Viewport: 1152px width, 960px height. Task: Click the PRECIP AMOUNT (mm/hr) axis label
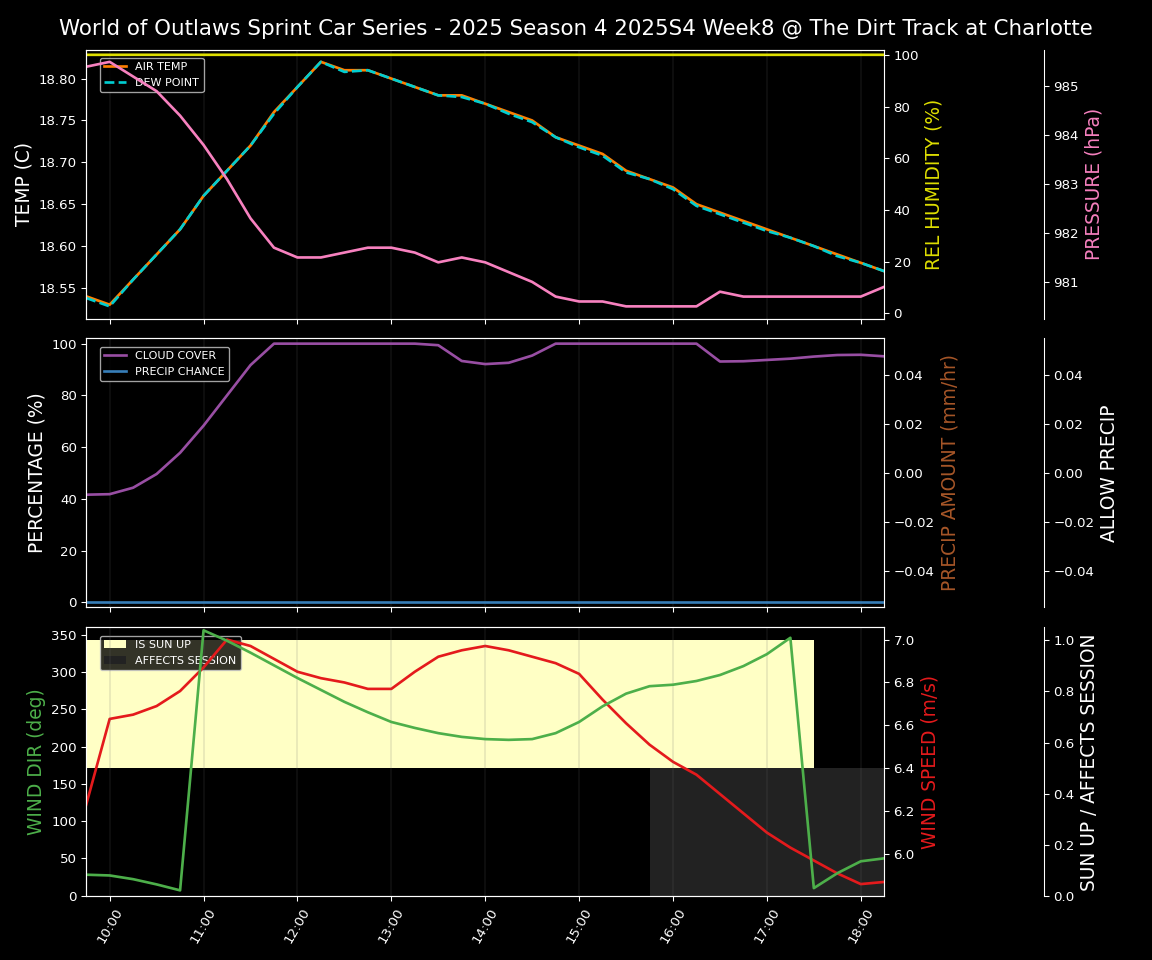[x=949, y=472]
